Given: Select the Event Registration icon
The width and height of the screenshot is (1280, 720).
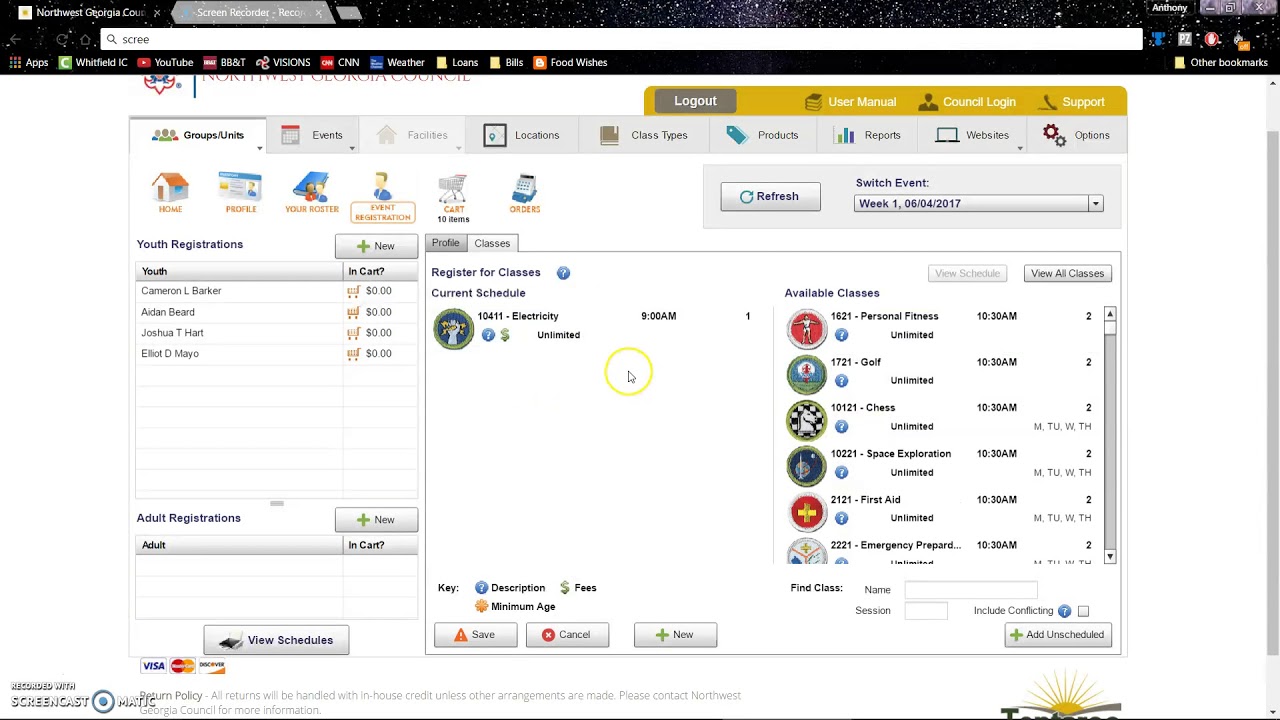Looking at the screenshot, I should tap(382, 197).
